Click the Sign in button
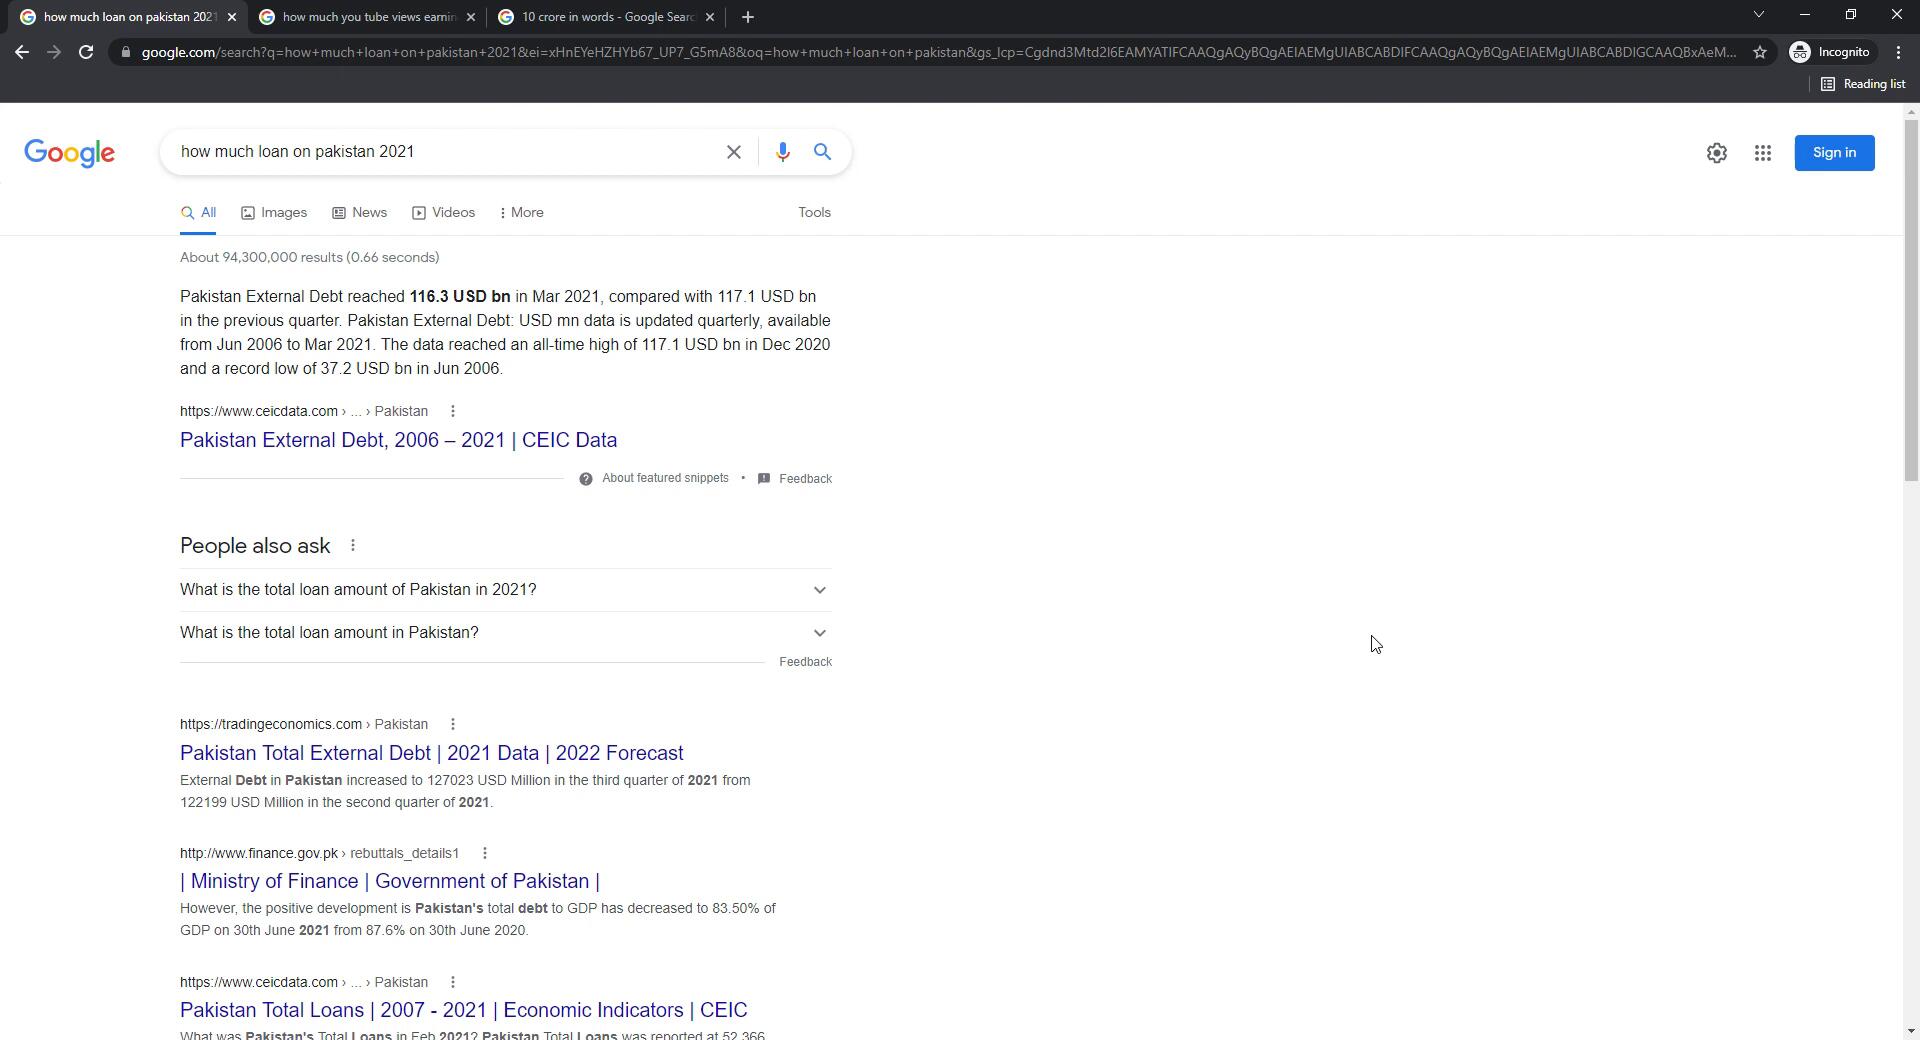The height and width of the screenshot is (1040, 1920). 1833,153
